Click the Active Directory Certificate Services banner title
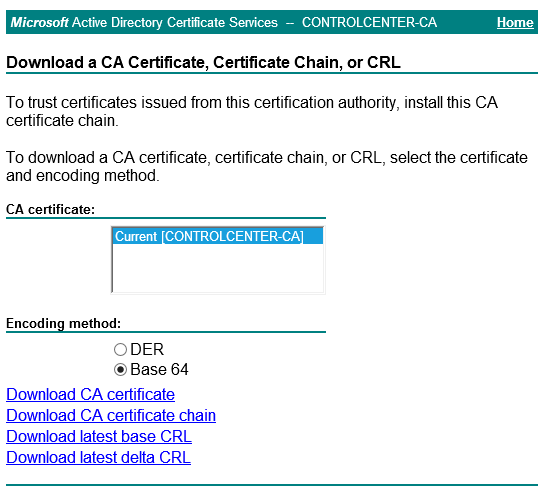Viewport: 547px width, 497px height. [175, 22]
